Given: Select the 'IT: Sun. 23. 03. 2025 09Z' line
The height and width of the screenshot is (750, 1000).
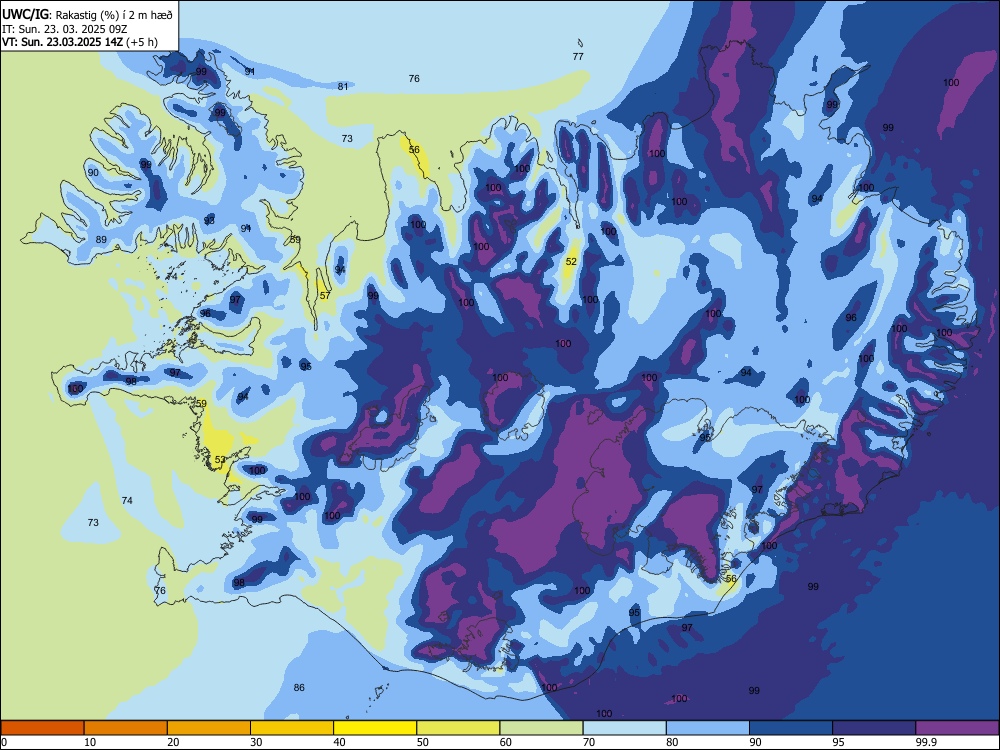Looking at the screenshot, I should coord(64,29).
